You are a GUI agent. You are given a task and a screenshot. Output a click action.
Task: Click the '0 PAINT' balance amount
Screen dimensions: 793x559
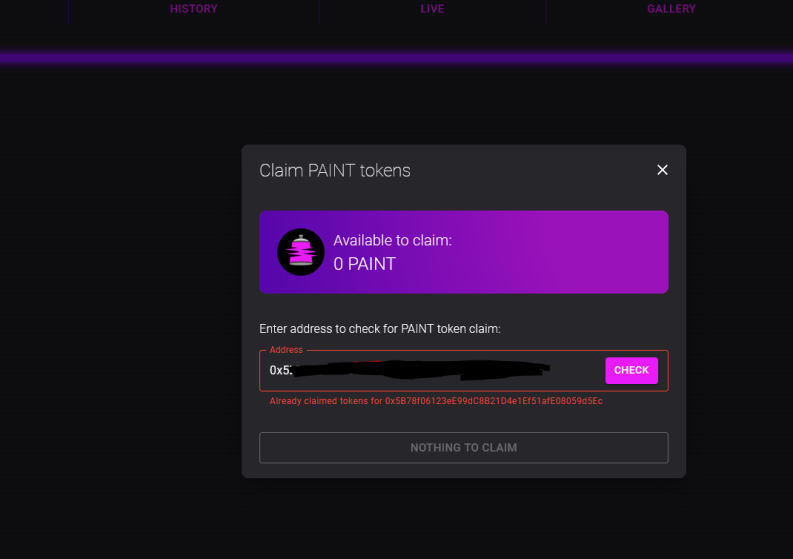(364, 264)
